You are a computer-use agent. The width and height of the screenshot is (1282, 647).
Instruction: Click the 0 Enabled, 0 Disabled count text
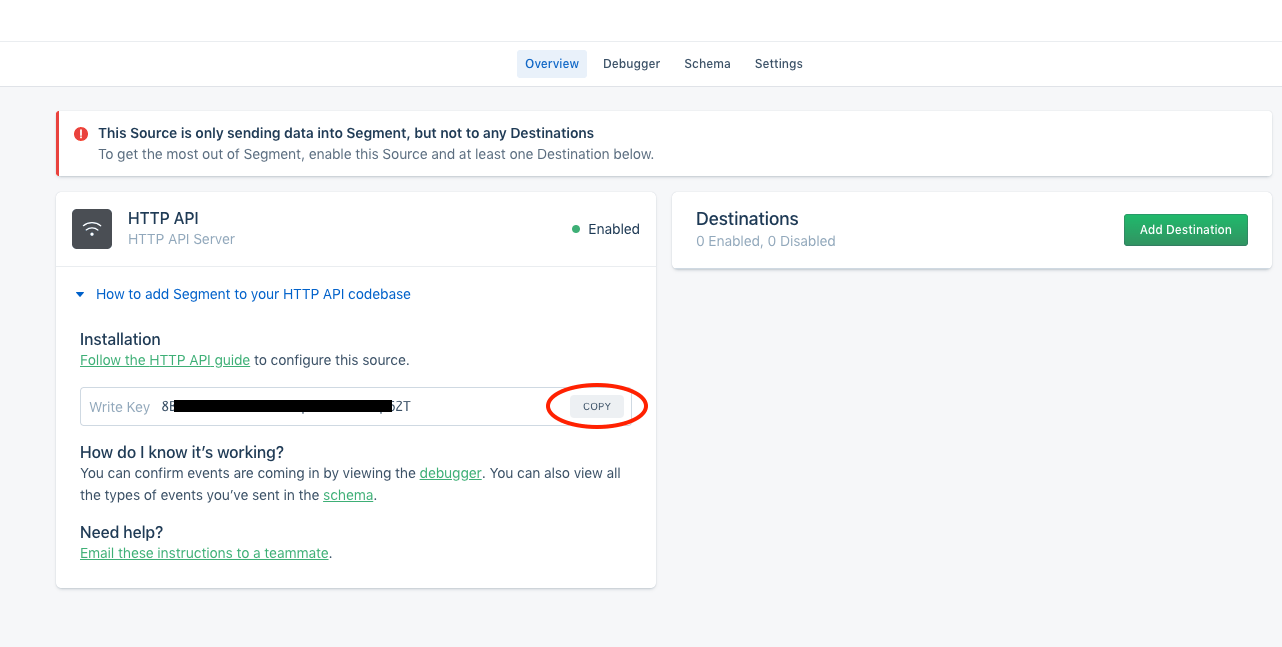pos(765,241)
